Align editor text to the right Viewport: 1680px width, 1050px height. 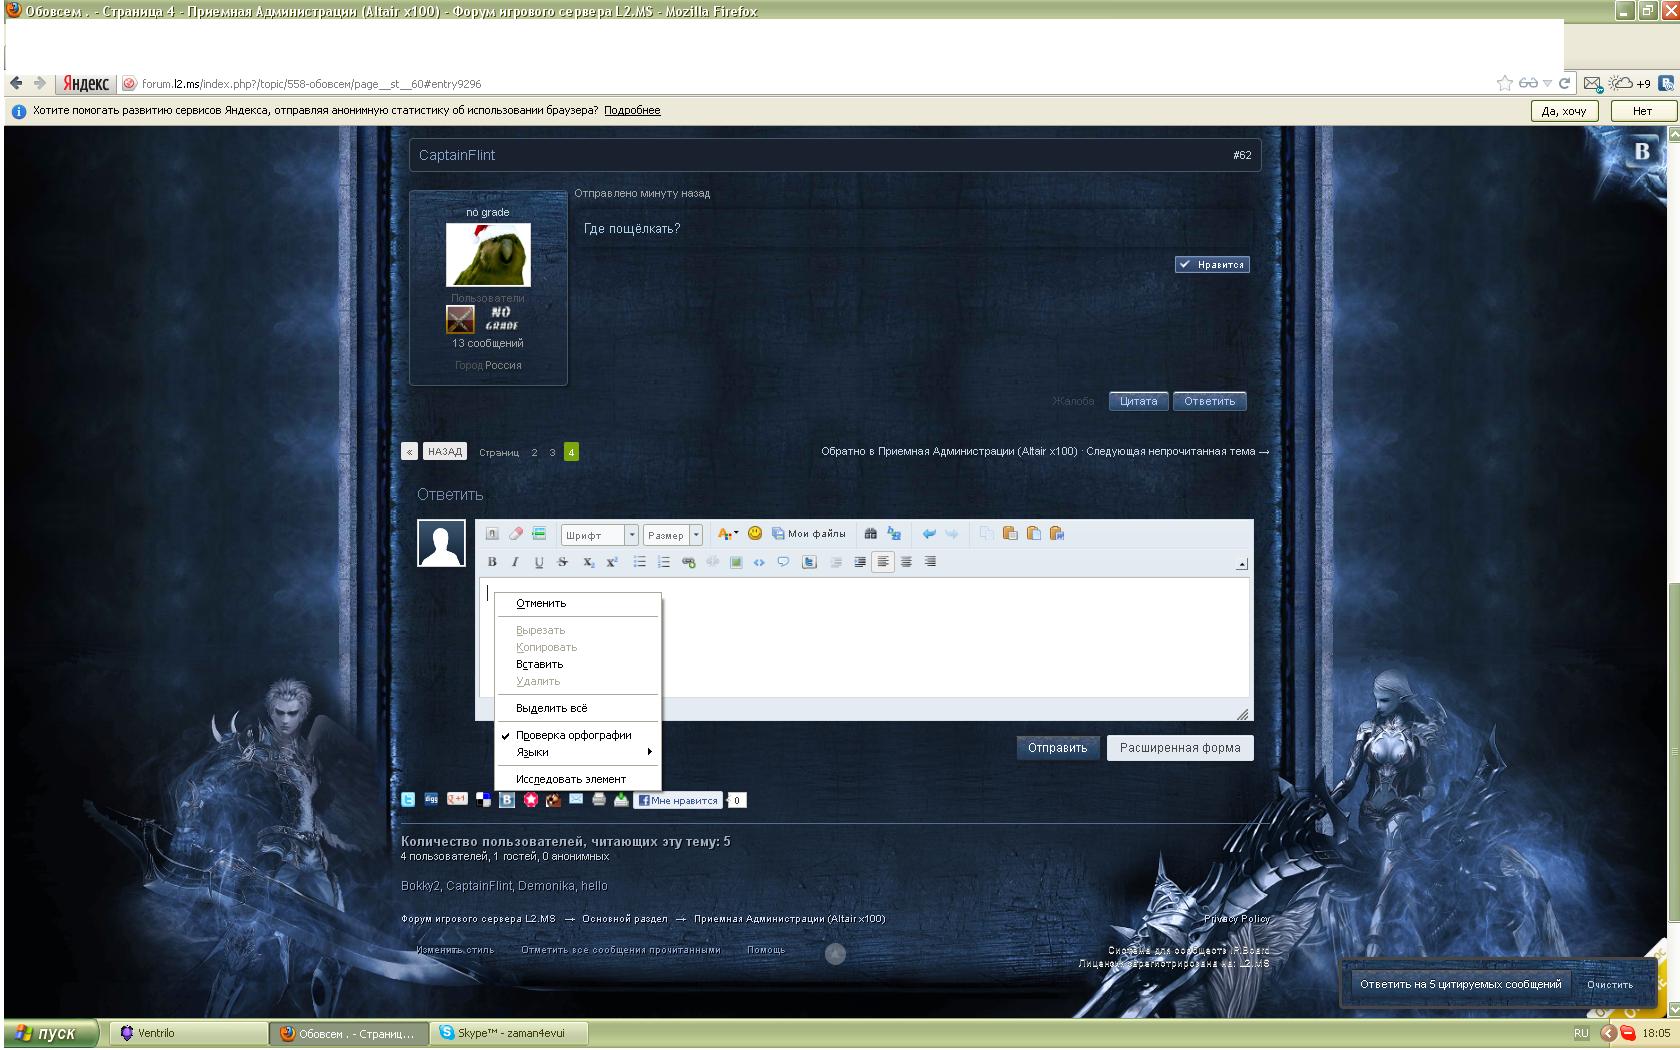pos(930,562)
